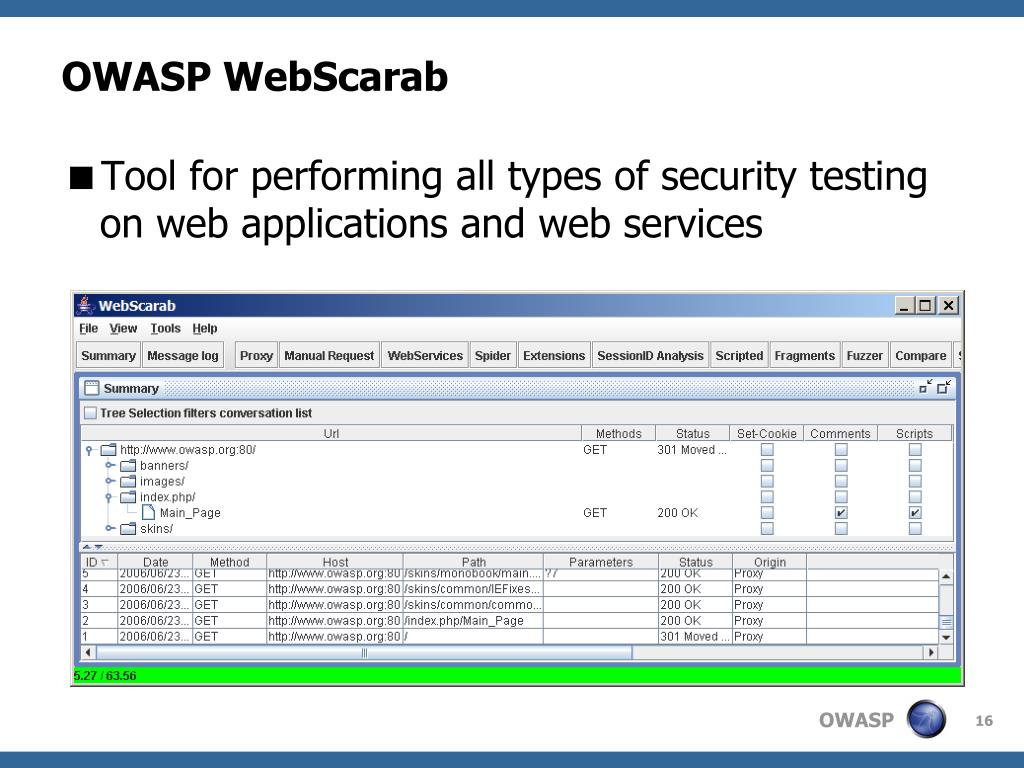Click horizontal scrollbar left arrow
Screen dimensions: 1024x768
click(x=88, y=652)
